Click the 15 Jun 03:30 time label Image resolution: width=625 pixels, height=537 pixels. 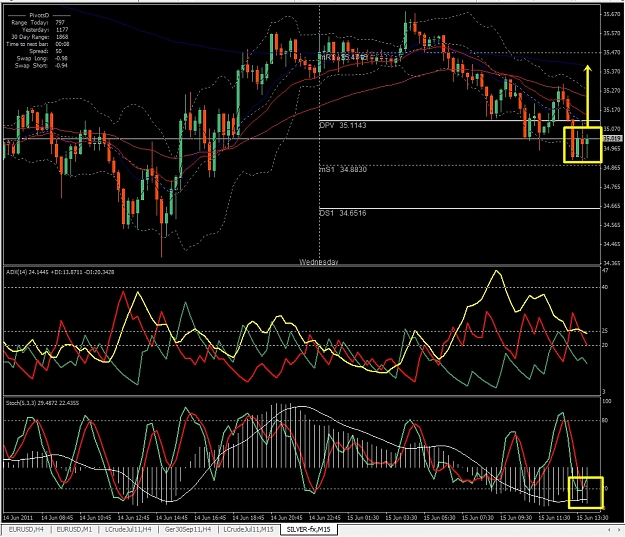401,517
